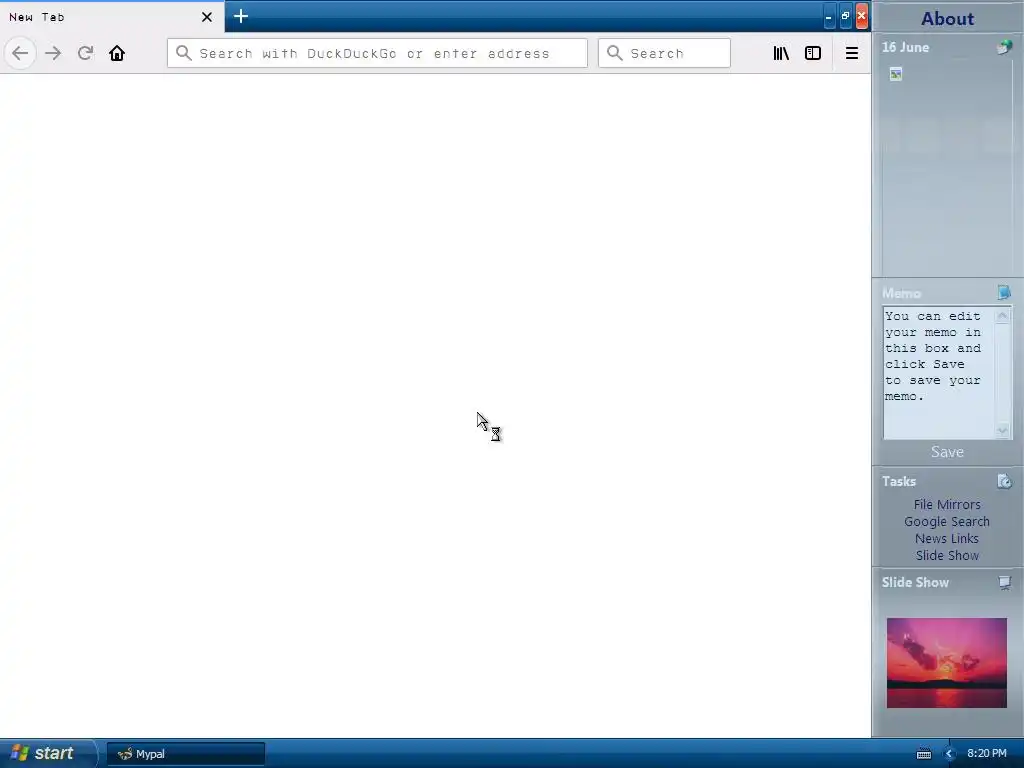
Task: Open the Slide Show task link
Action: tap(947, 555)
